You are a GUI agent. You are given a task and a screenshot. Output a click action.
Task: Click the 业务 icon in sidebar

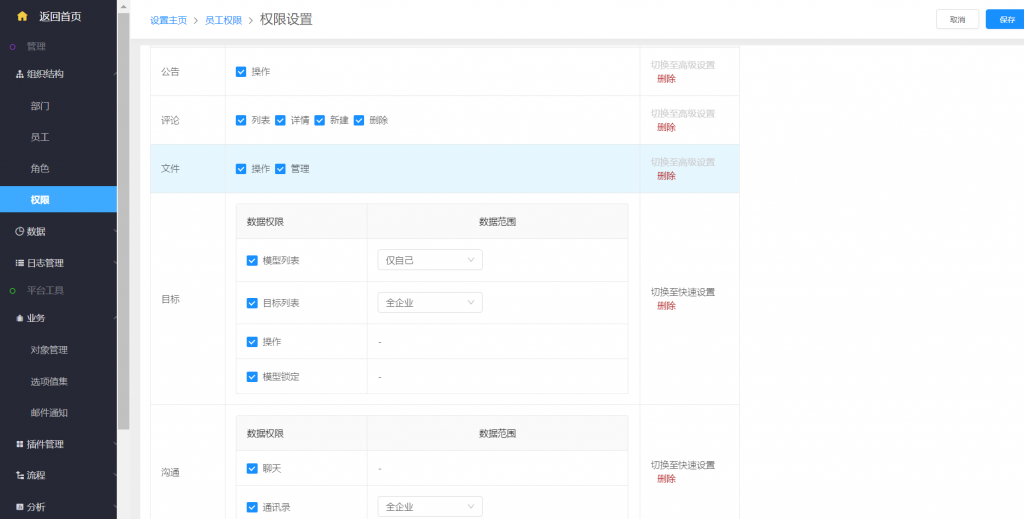click(19, 318)
